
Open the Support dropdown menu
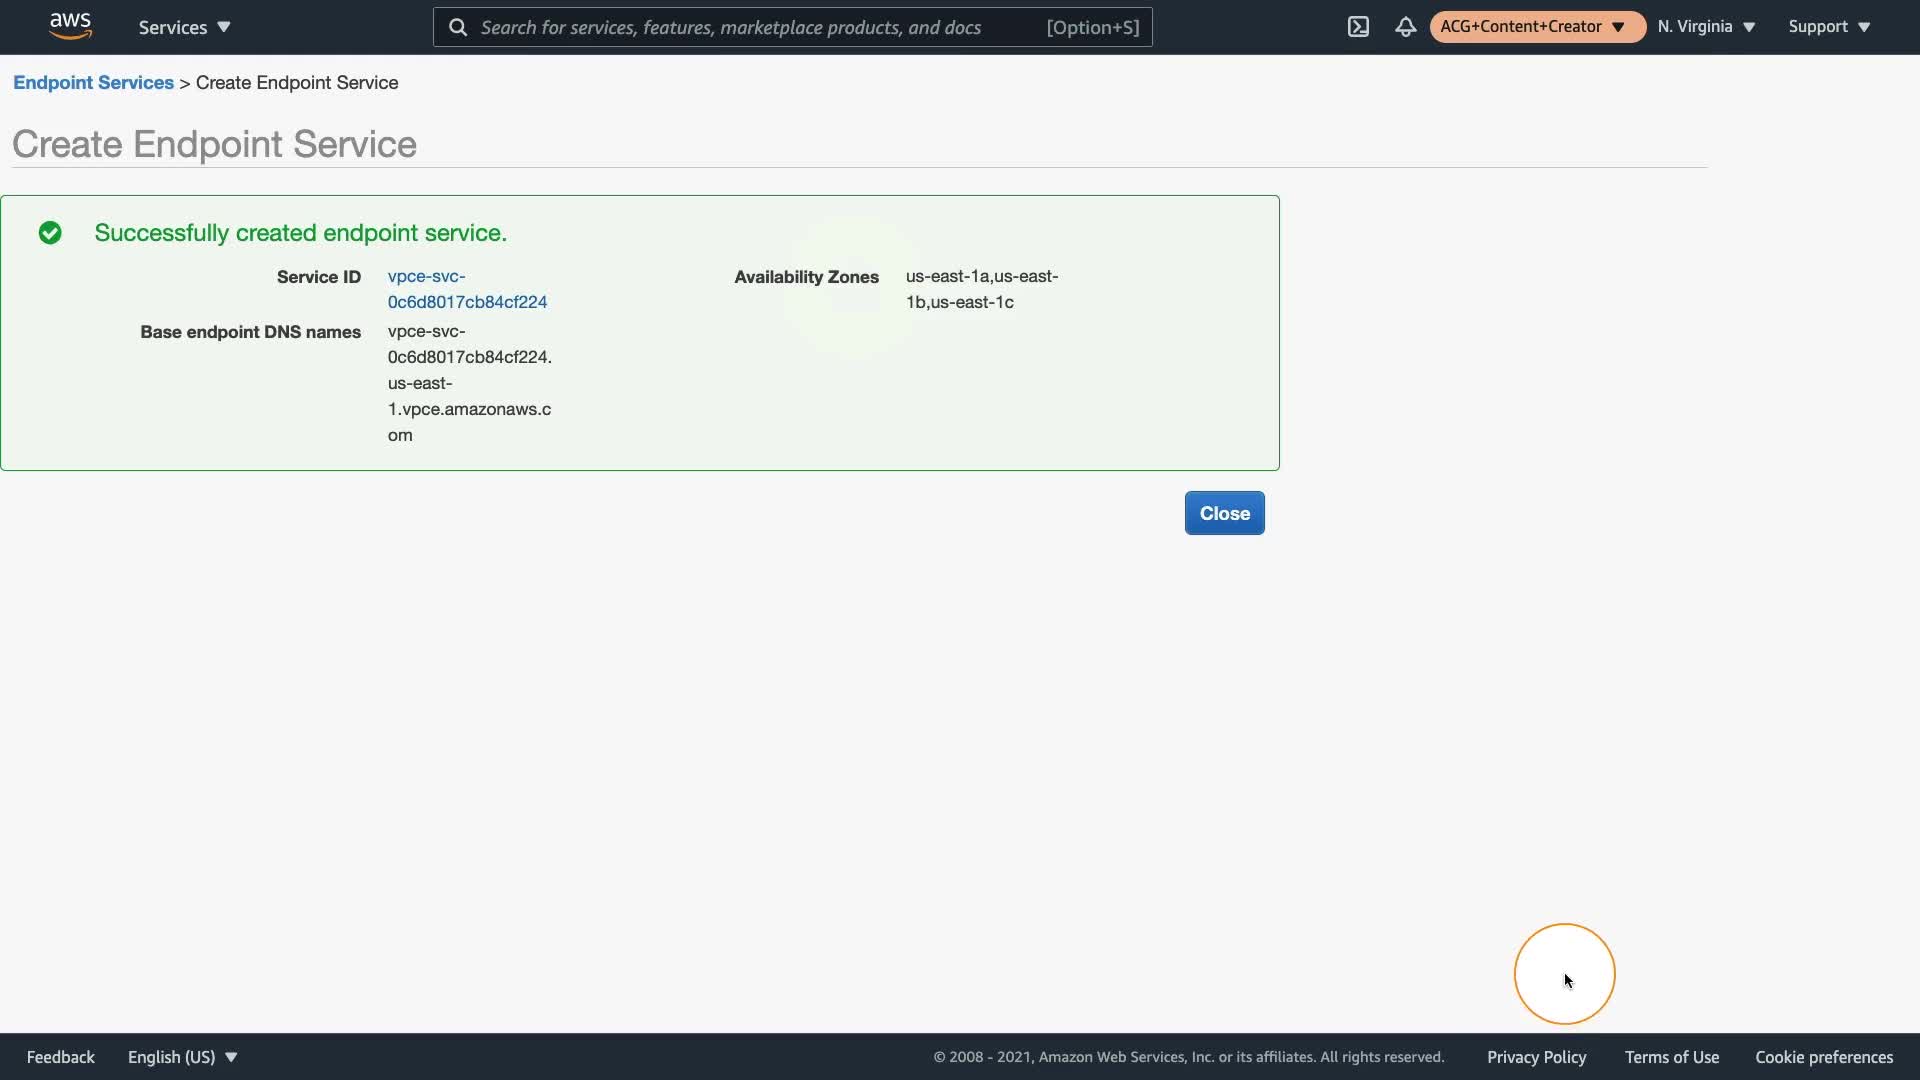coord(1828,27)
